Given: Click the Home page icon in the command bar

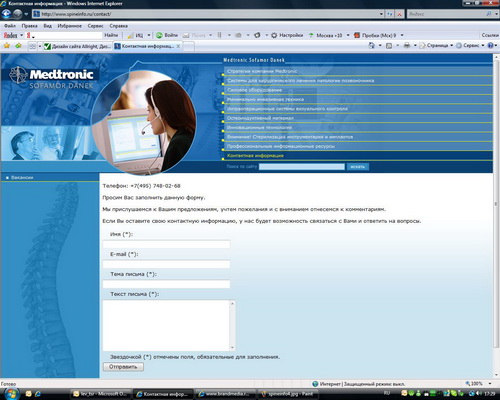Looking at the screenshot, I should tap(372, 45).
